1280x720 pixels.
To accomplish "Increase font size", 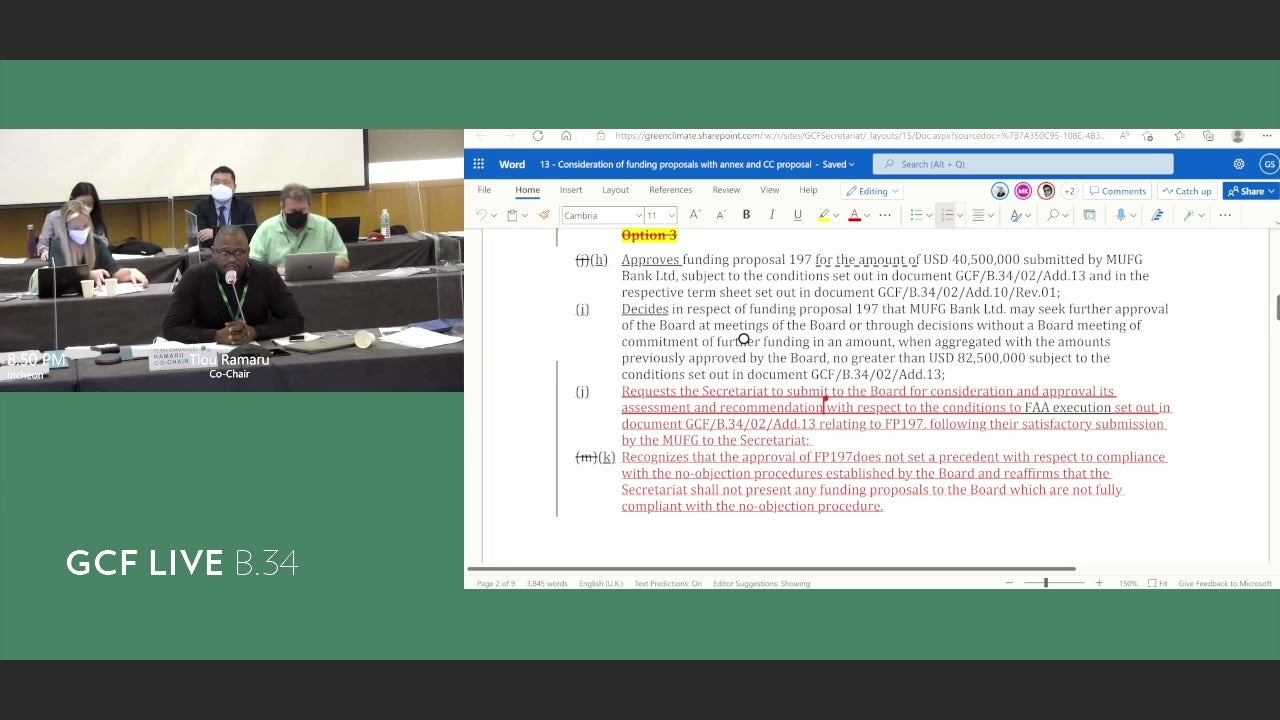I will click(695, 215).
